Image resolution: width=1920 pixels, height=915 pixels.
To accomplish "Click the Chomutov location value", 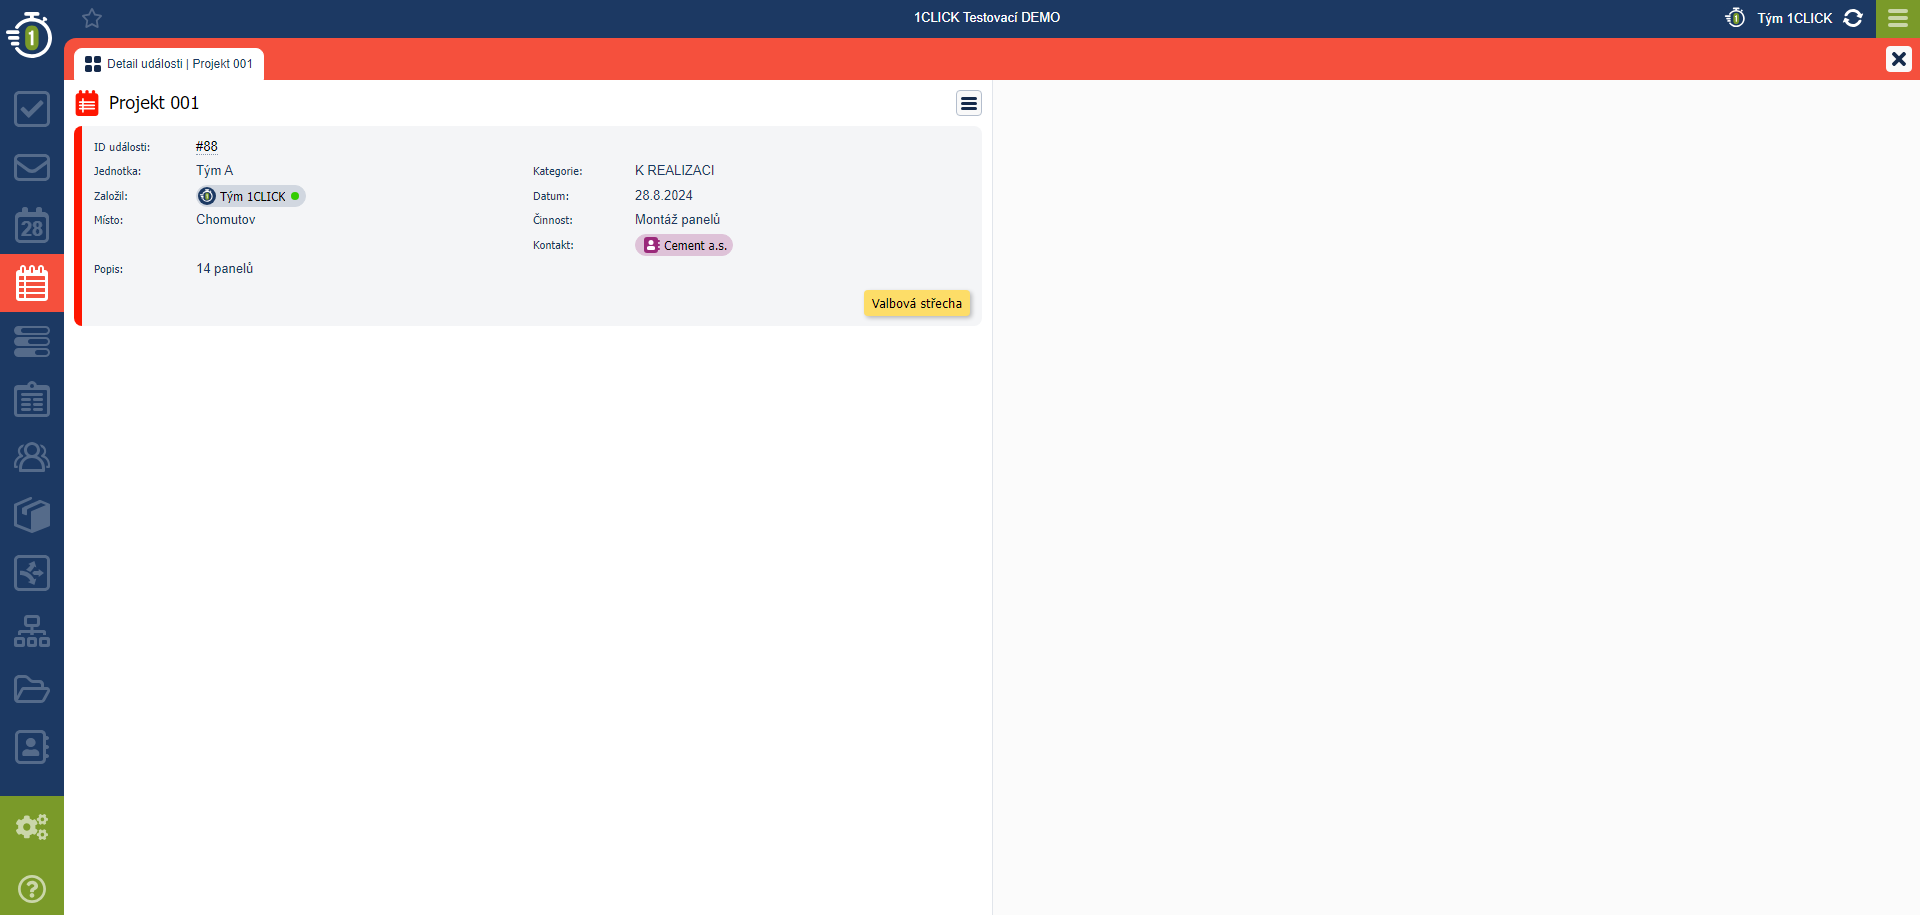I will point(226,219).
